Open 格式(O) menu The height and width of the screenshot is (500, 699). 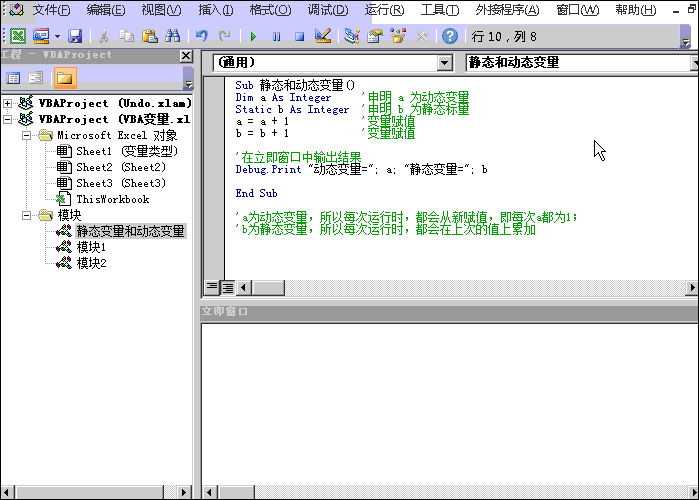point(270,10)
